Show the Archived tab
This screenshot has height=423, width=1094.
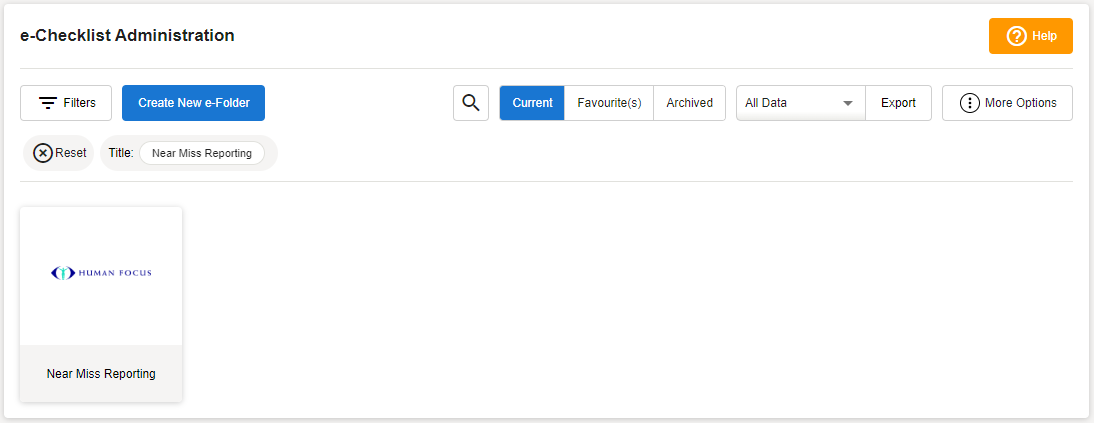pyautogui.click(x=689, y=103)
